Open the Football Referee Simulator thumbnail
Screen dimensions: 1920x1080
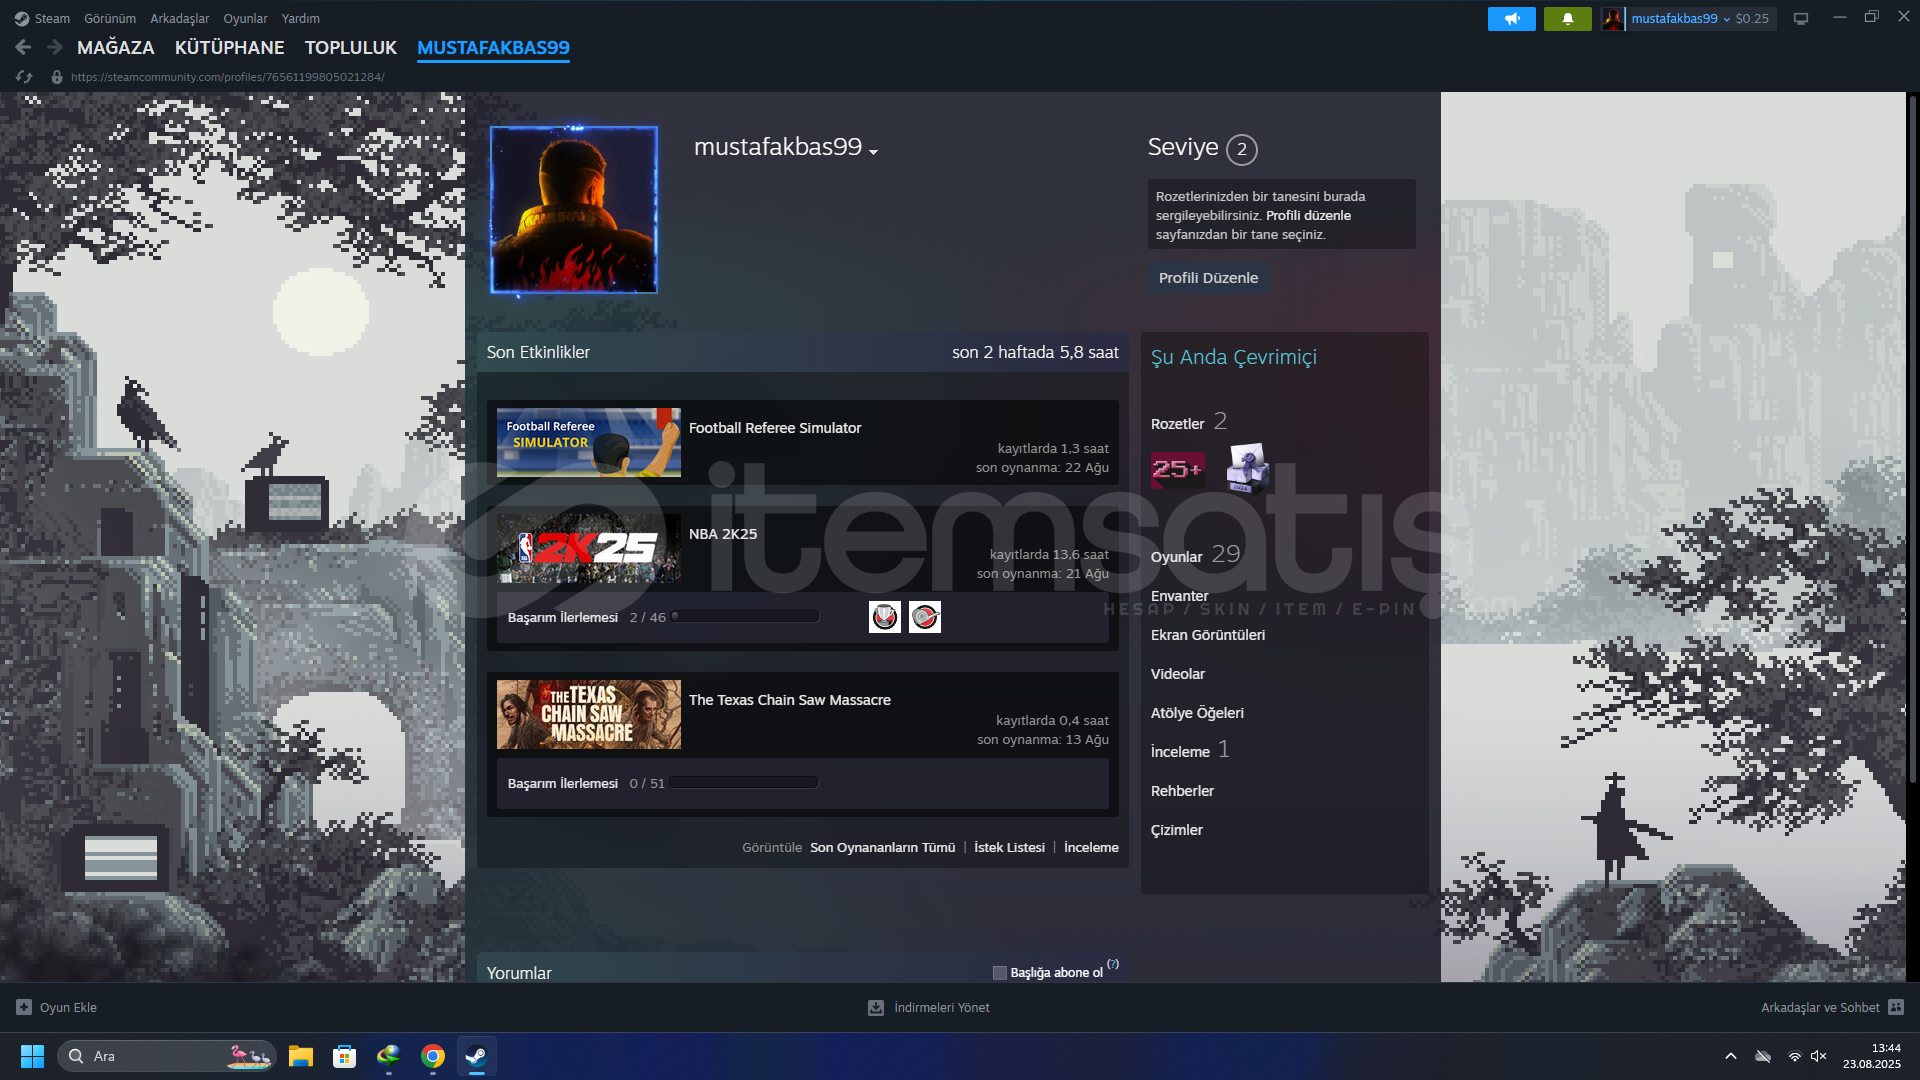pyautogui.click(x=589, y=442)
